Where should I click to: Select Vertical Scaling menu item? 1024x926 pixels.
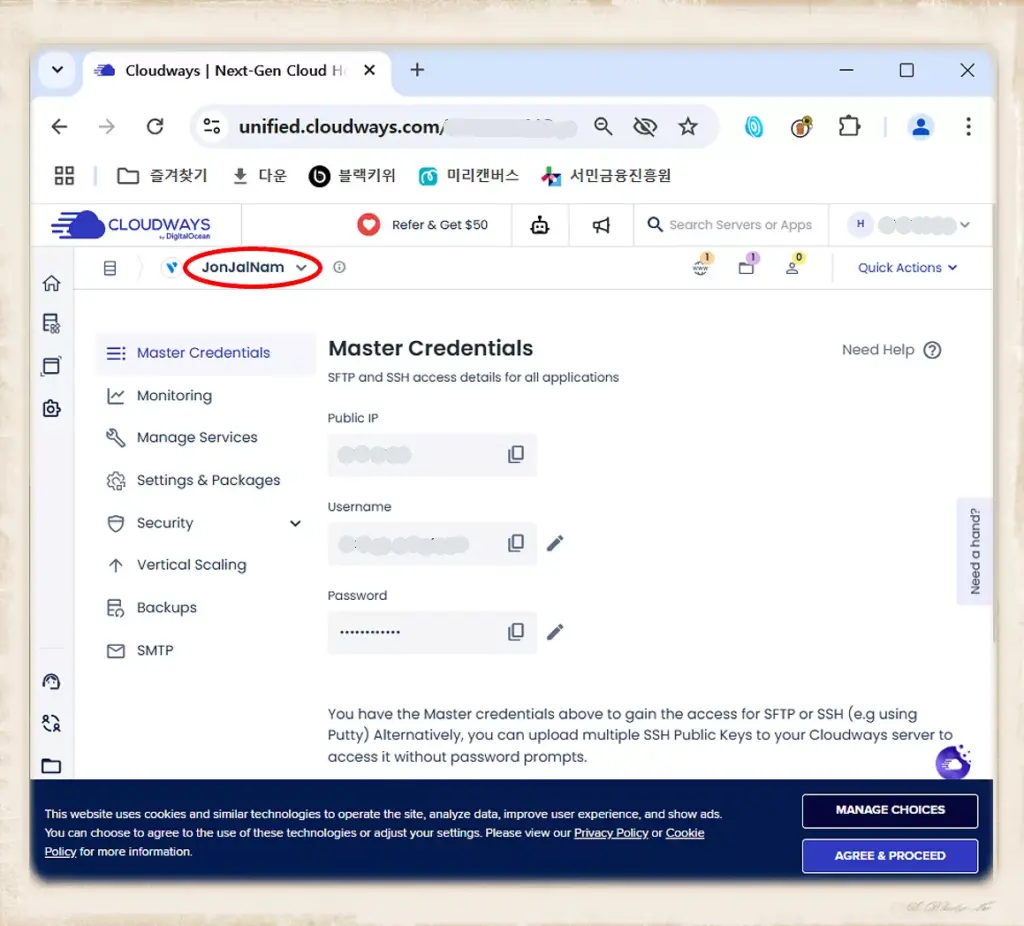click(191, 565)
